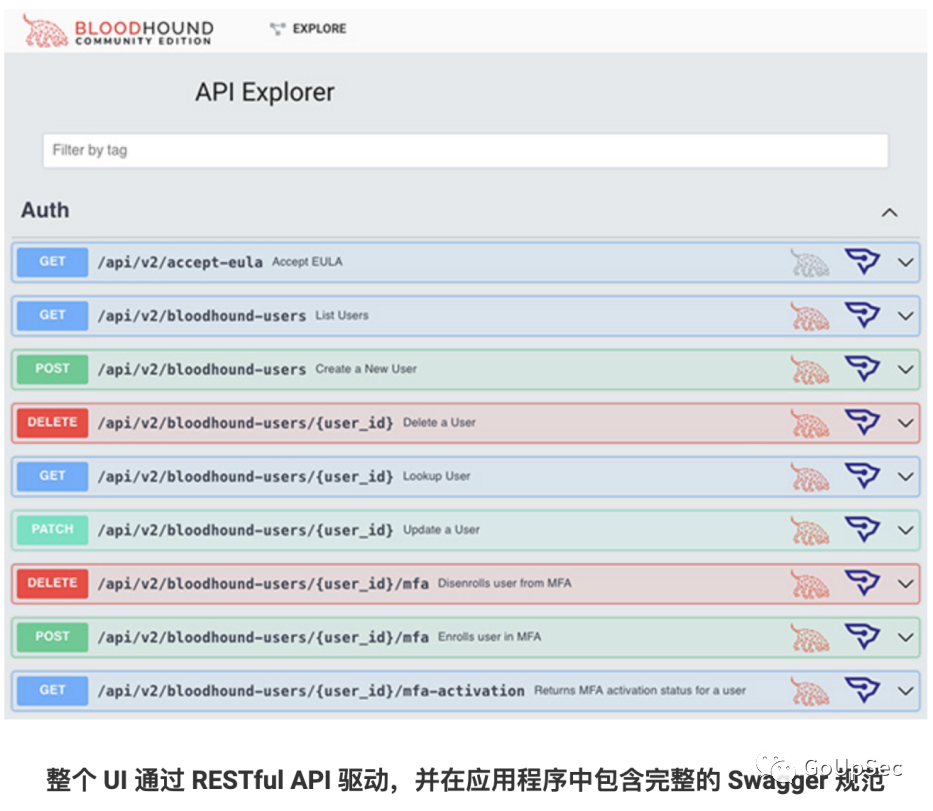Image resolution: width=933 pixels, height=811 pixels.
Task: Click the Filter by tag field
Action: [x=465, y=151]
